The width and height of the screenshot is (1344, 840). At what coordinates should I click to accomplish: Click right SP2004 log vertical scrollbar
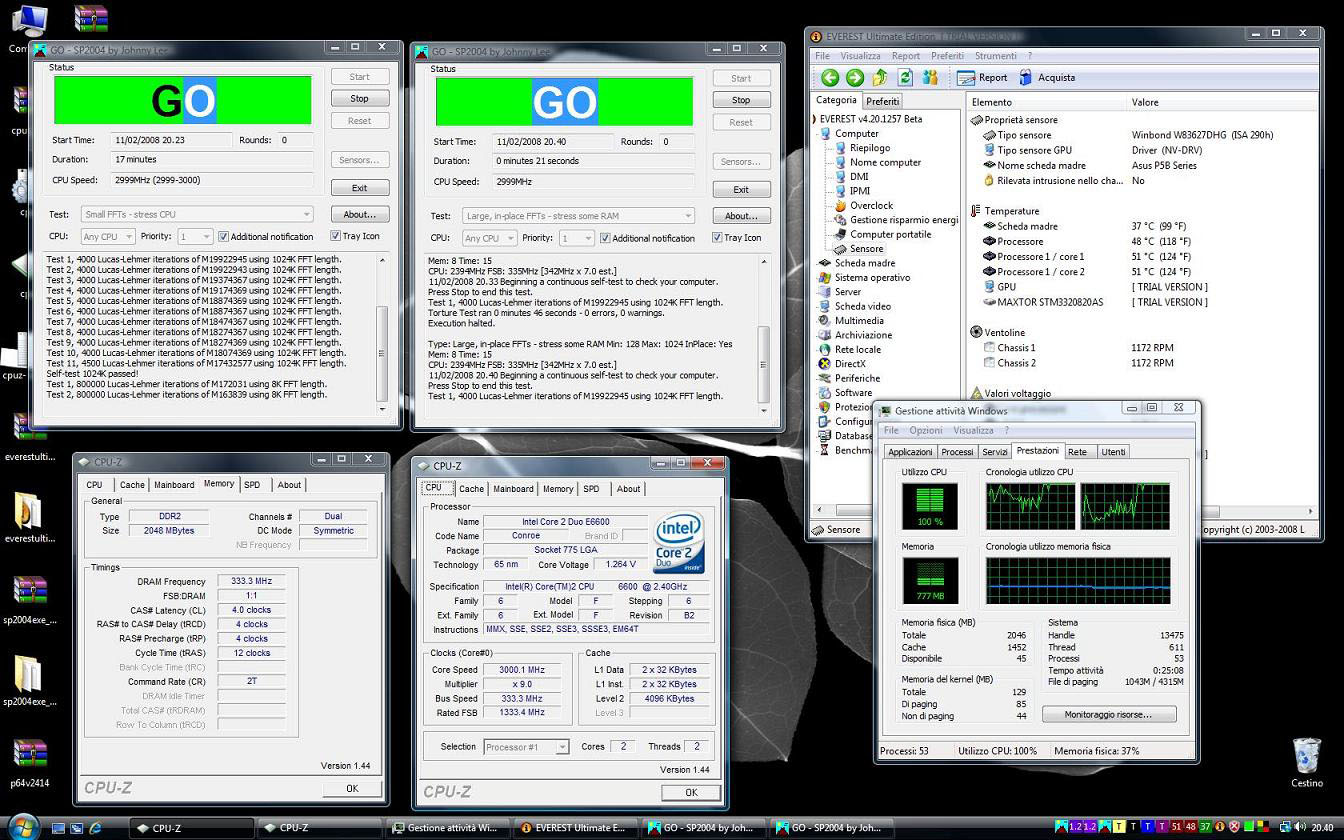click(764, 335)
